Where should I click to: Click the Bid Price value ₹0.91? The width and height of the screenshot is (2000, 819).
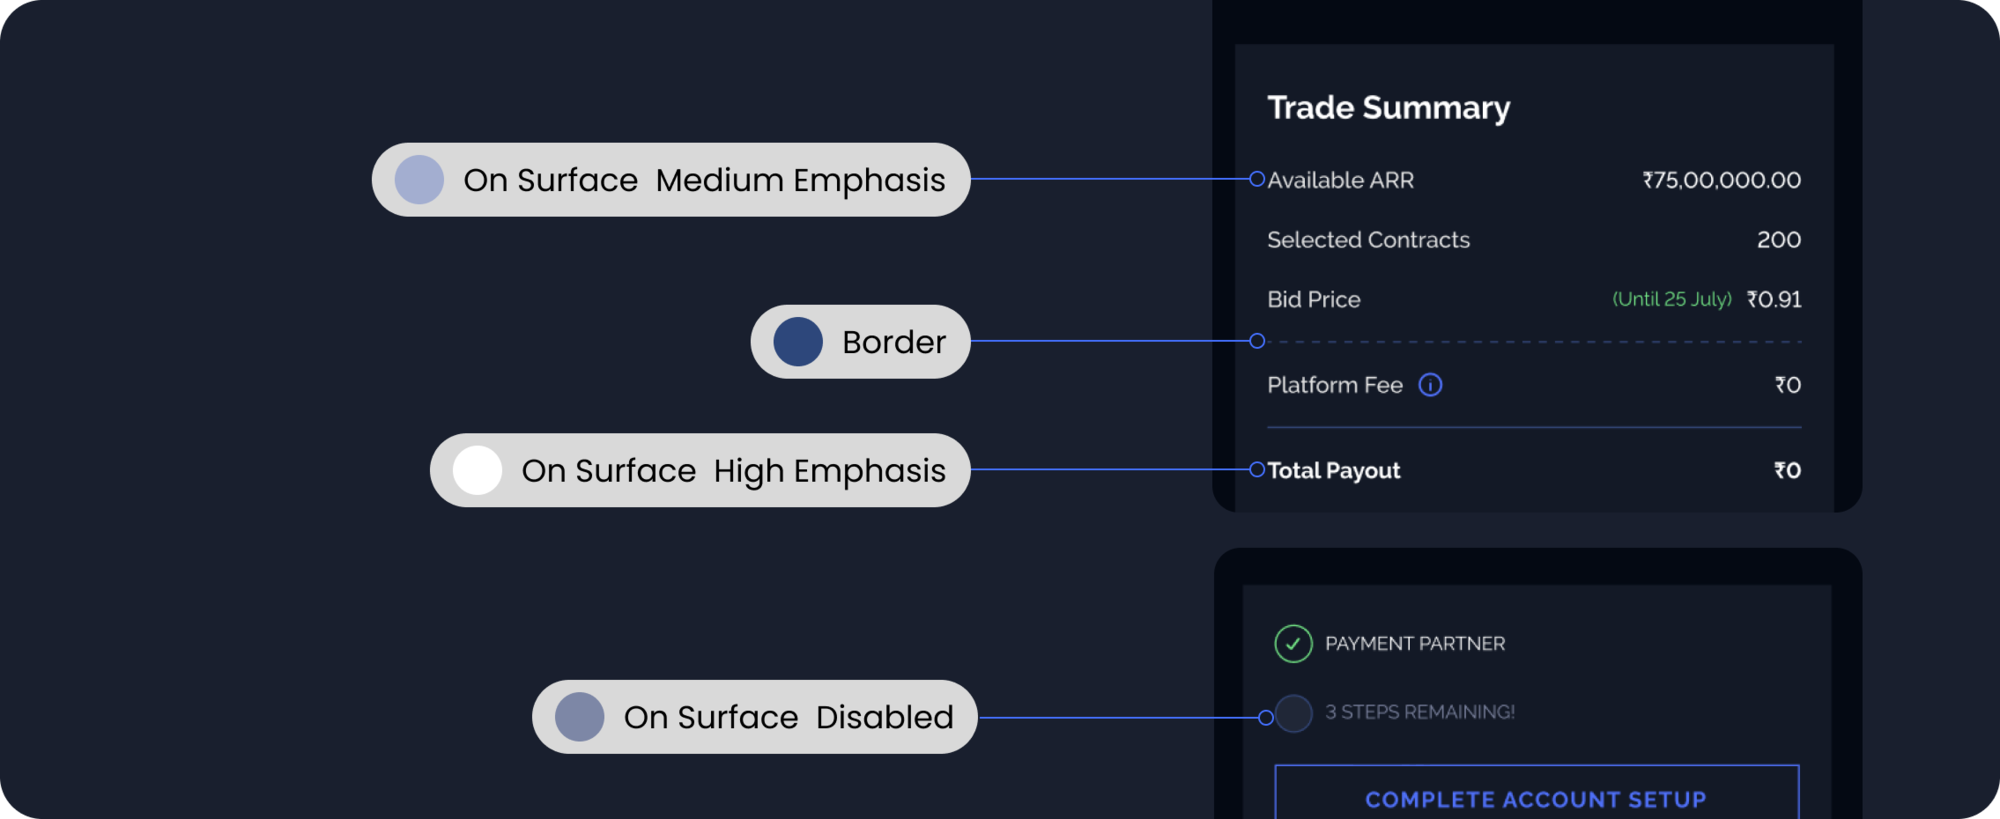[x=1774, y=299]
